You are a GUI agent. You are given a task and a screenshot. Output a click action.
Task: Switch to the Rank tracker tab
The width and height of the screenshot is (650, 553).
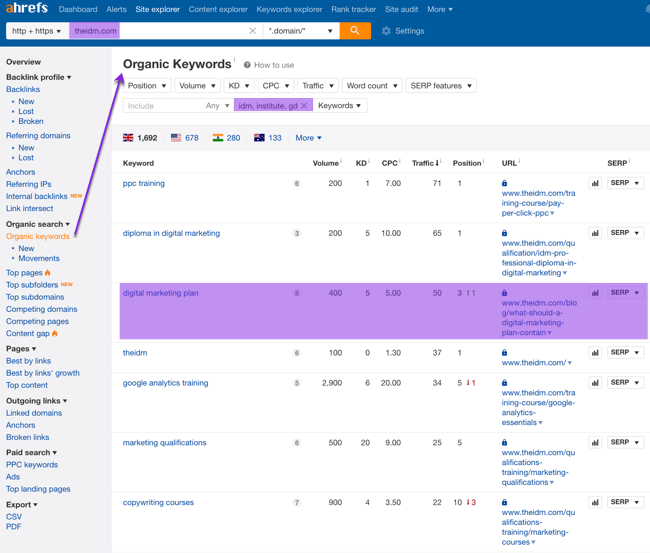(353, 9)
